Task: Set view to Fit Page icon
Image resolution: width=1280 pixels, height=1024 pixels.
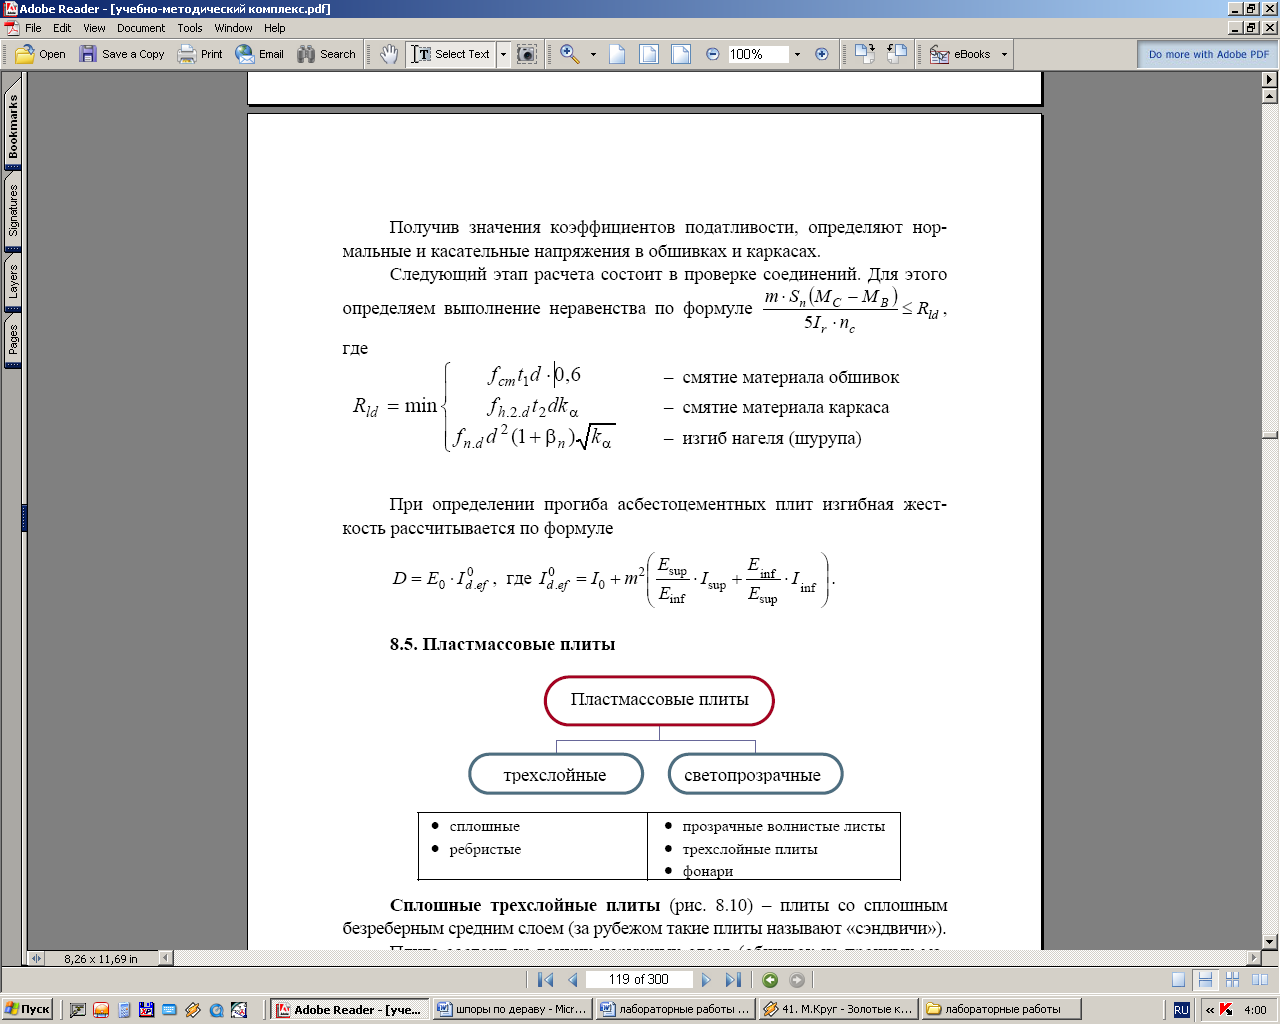Action: tap(649, 54)
